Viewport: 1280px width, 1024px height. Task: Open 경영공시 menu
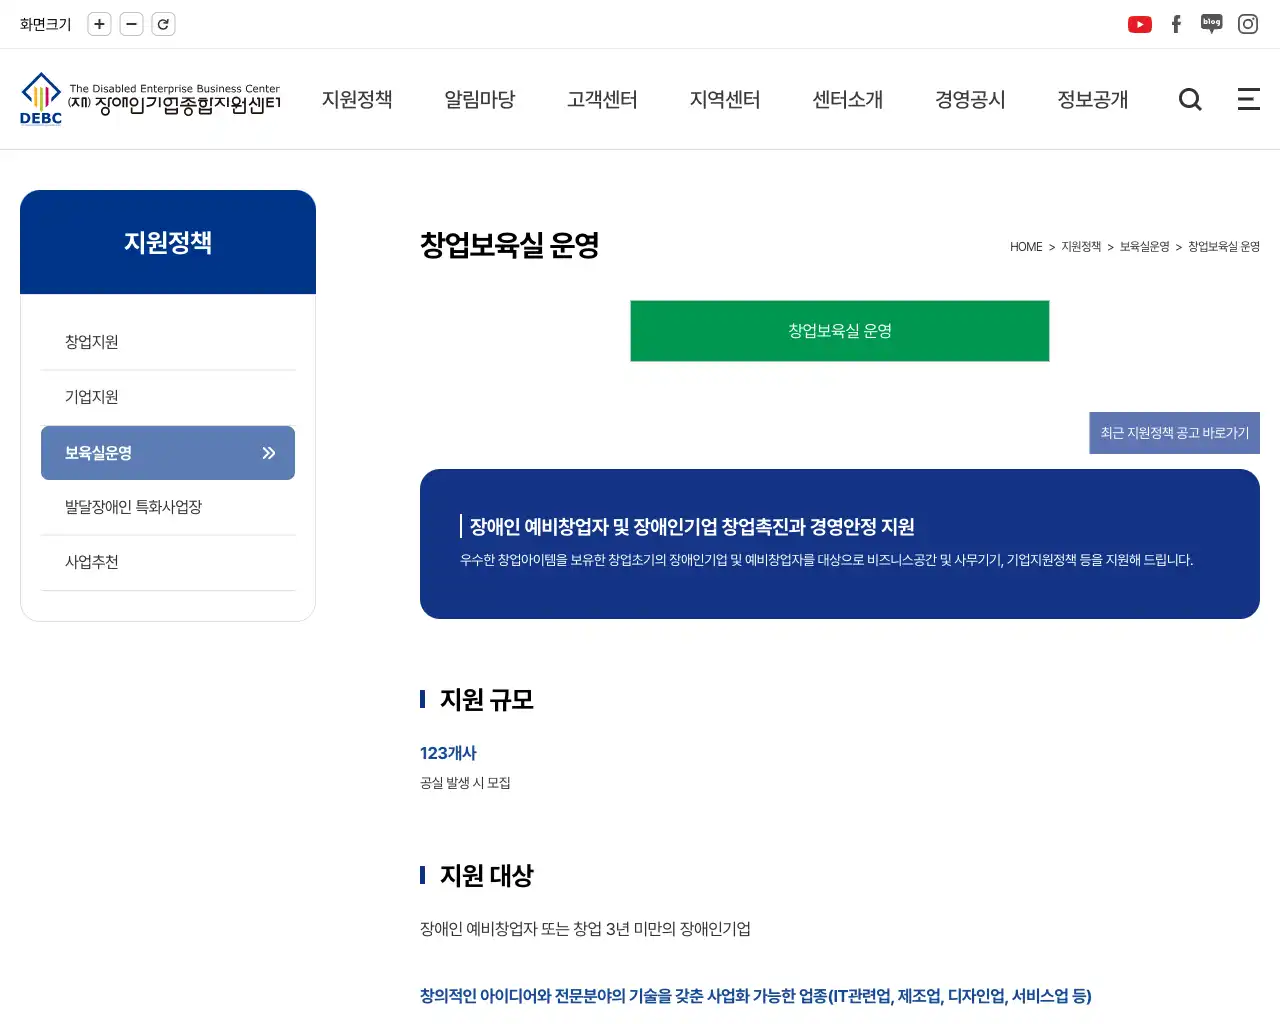[970, 99]
